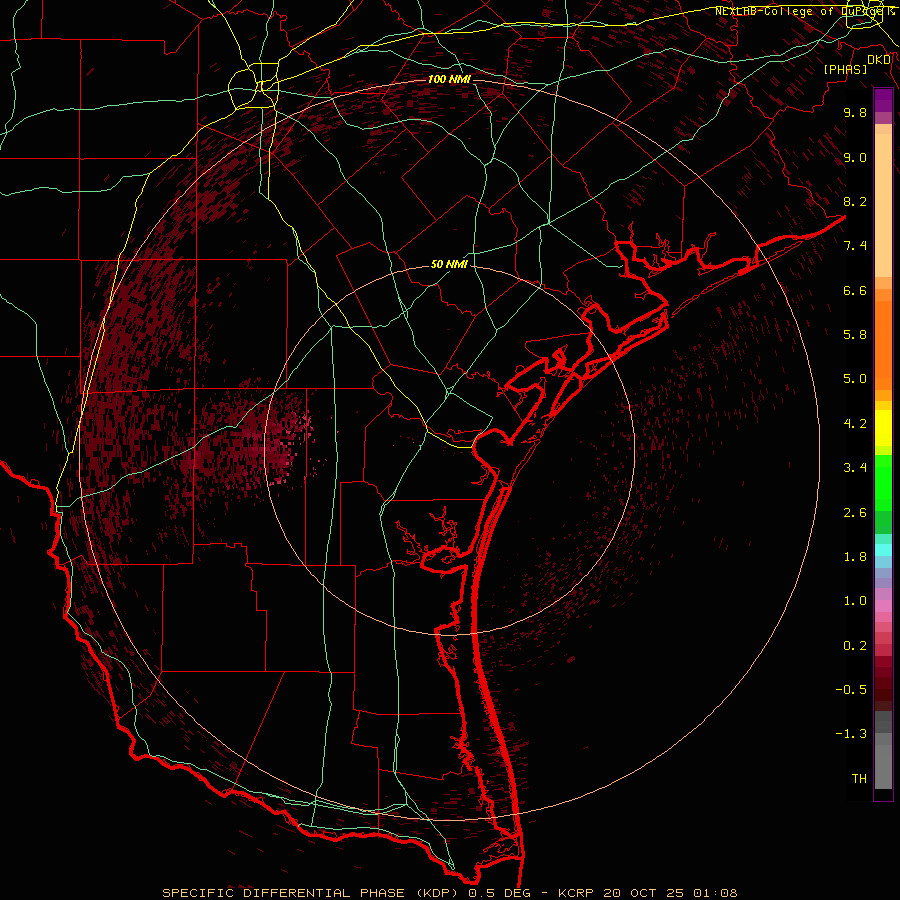The width and height of the screenshot is (900, 900).
Task: Click the 3.4 value on color scale
Action: tap(855, 468)
